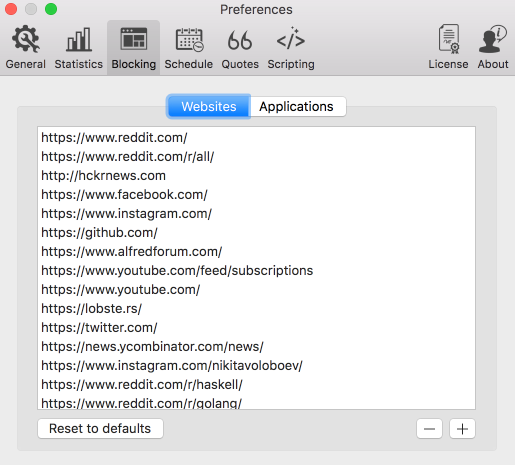Remove selected website with minus button
515x465 pixels.
coord(429,429)
